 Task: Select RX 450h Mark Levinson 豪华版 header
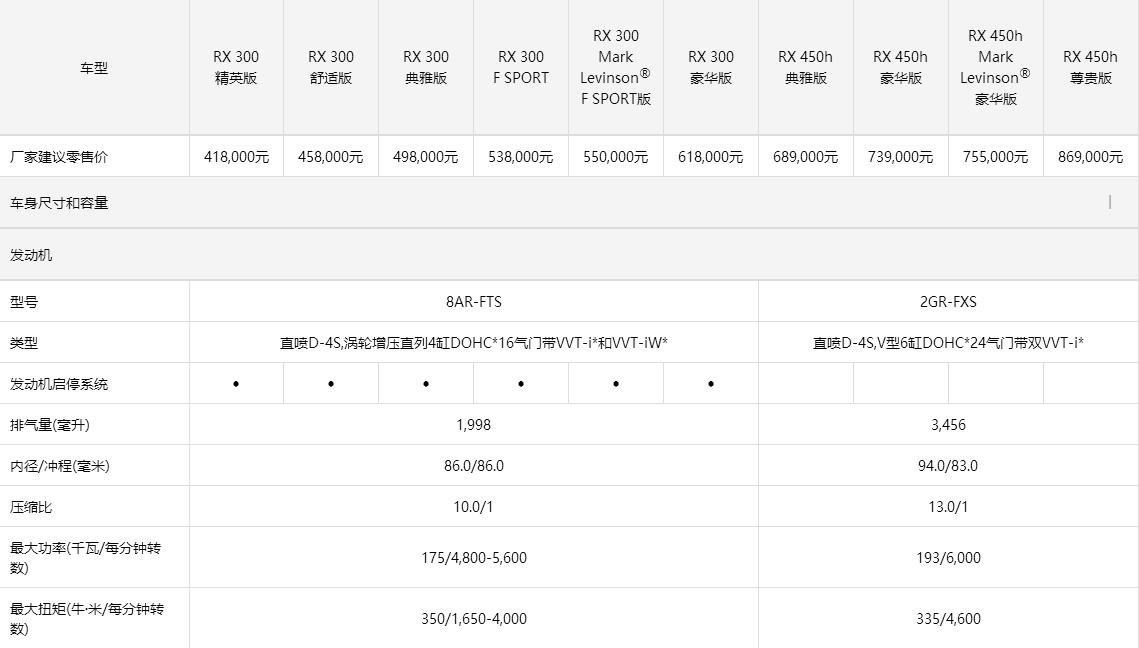tap(996, 68)
